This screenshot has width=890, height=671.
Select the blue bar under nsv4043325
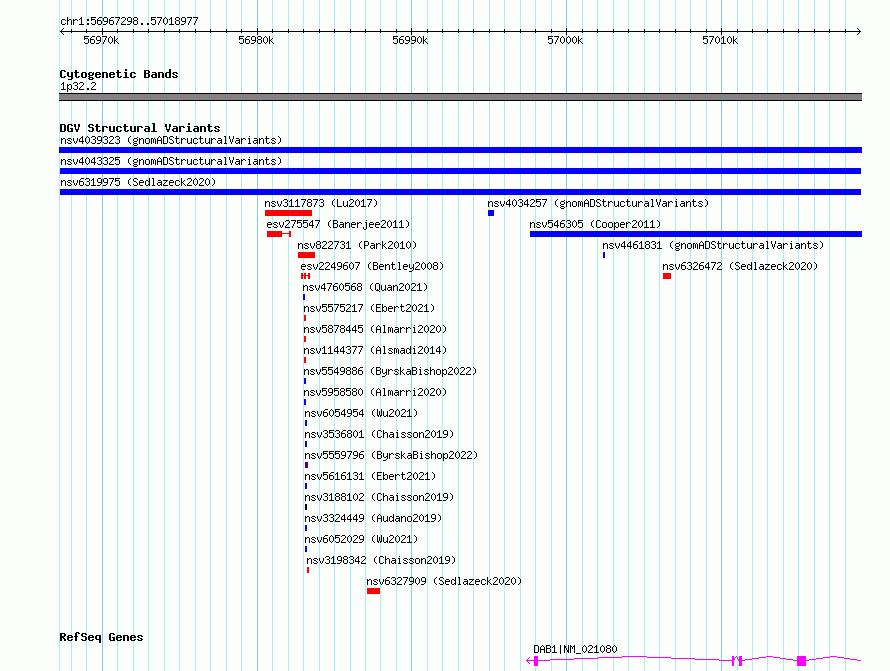click(460, 171)
